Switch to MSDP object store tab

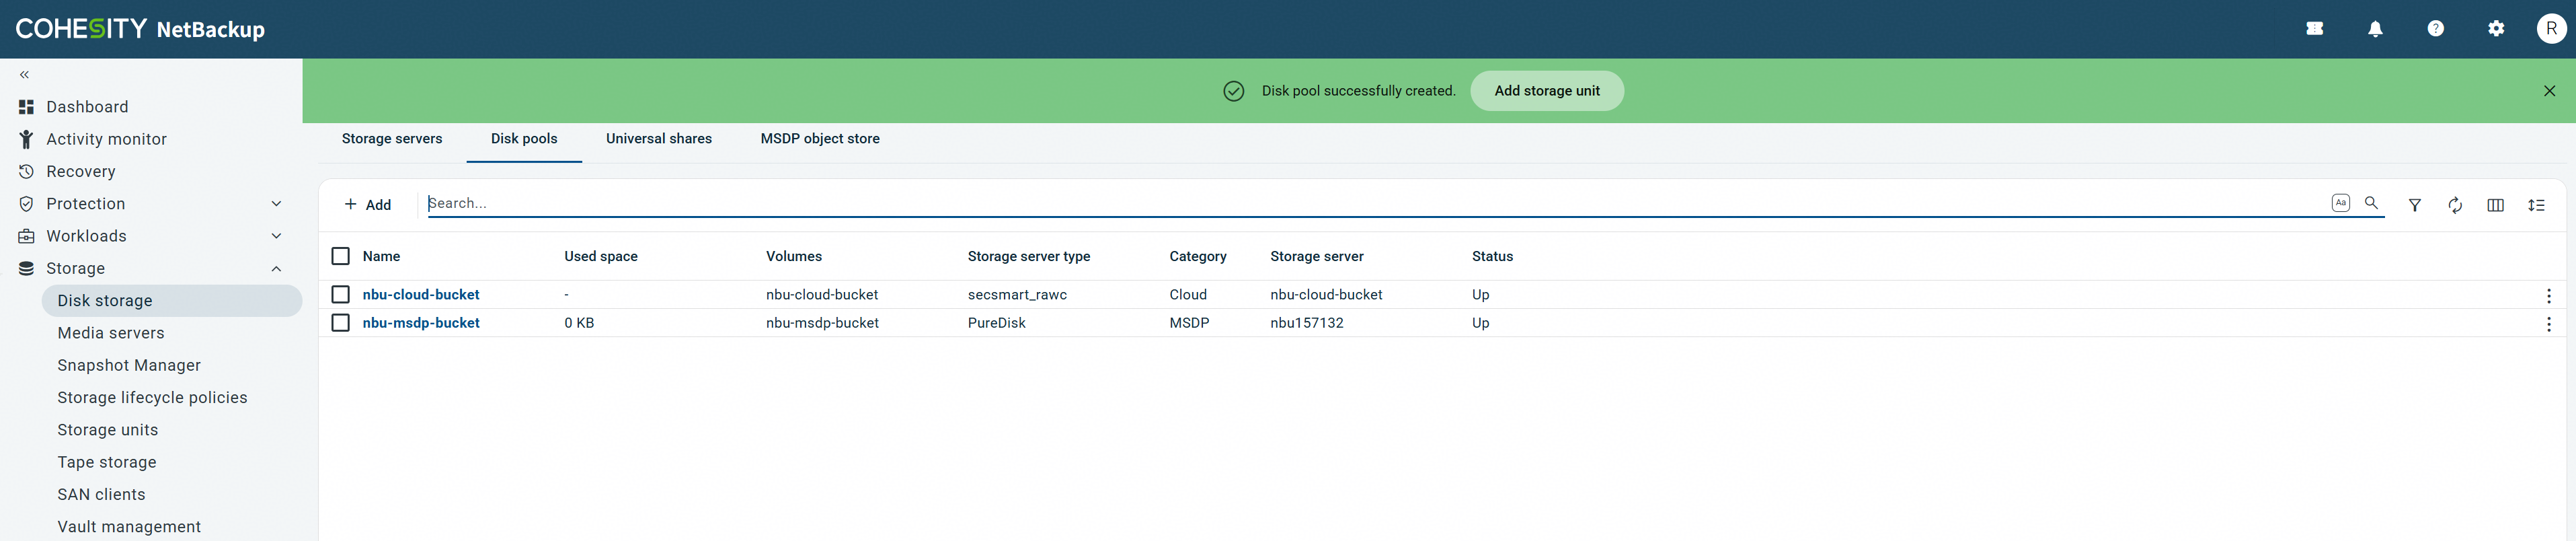(820, 139)
